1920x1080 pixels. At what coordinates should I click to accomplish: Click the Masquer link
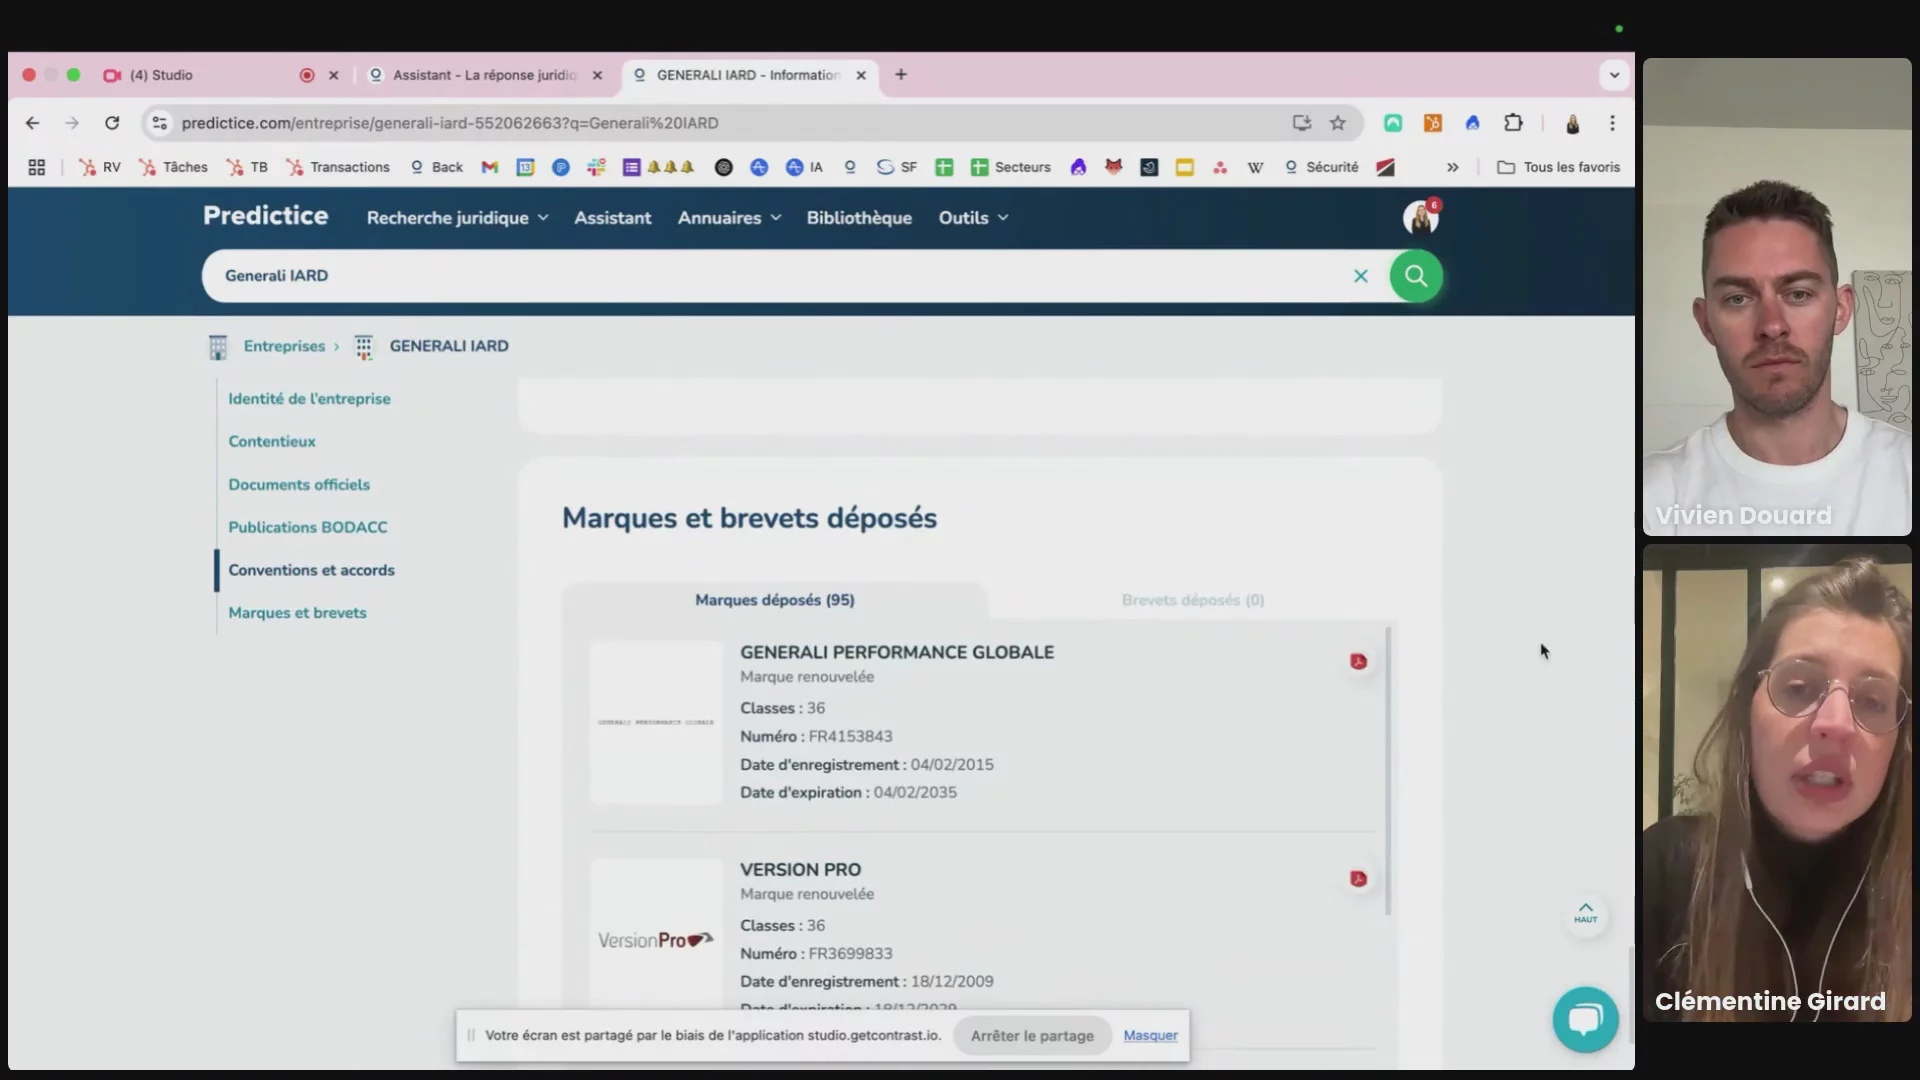coord(1150,1036)
